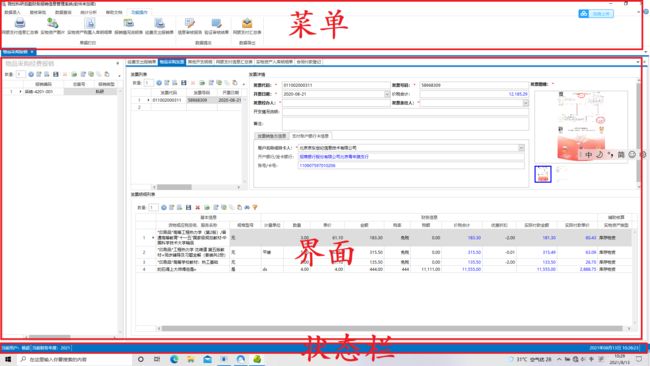Open Microsoft Edge from the taskbar
Screen dimensions: 650x366
(174, 359)
